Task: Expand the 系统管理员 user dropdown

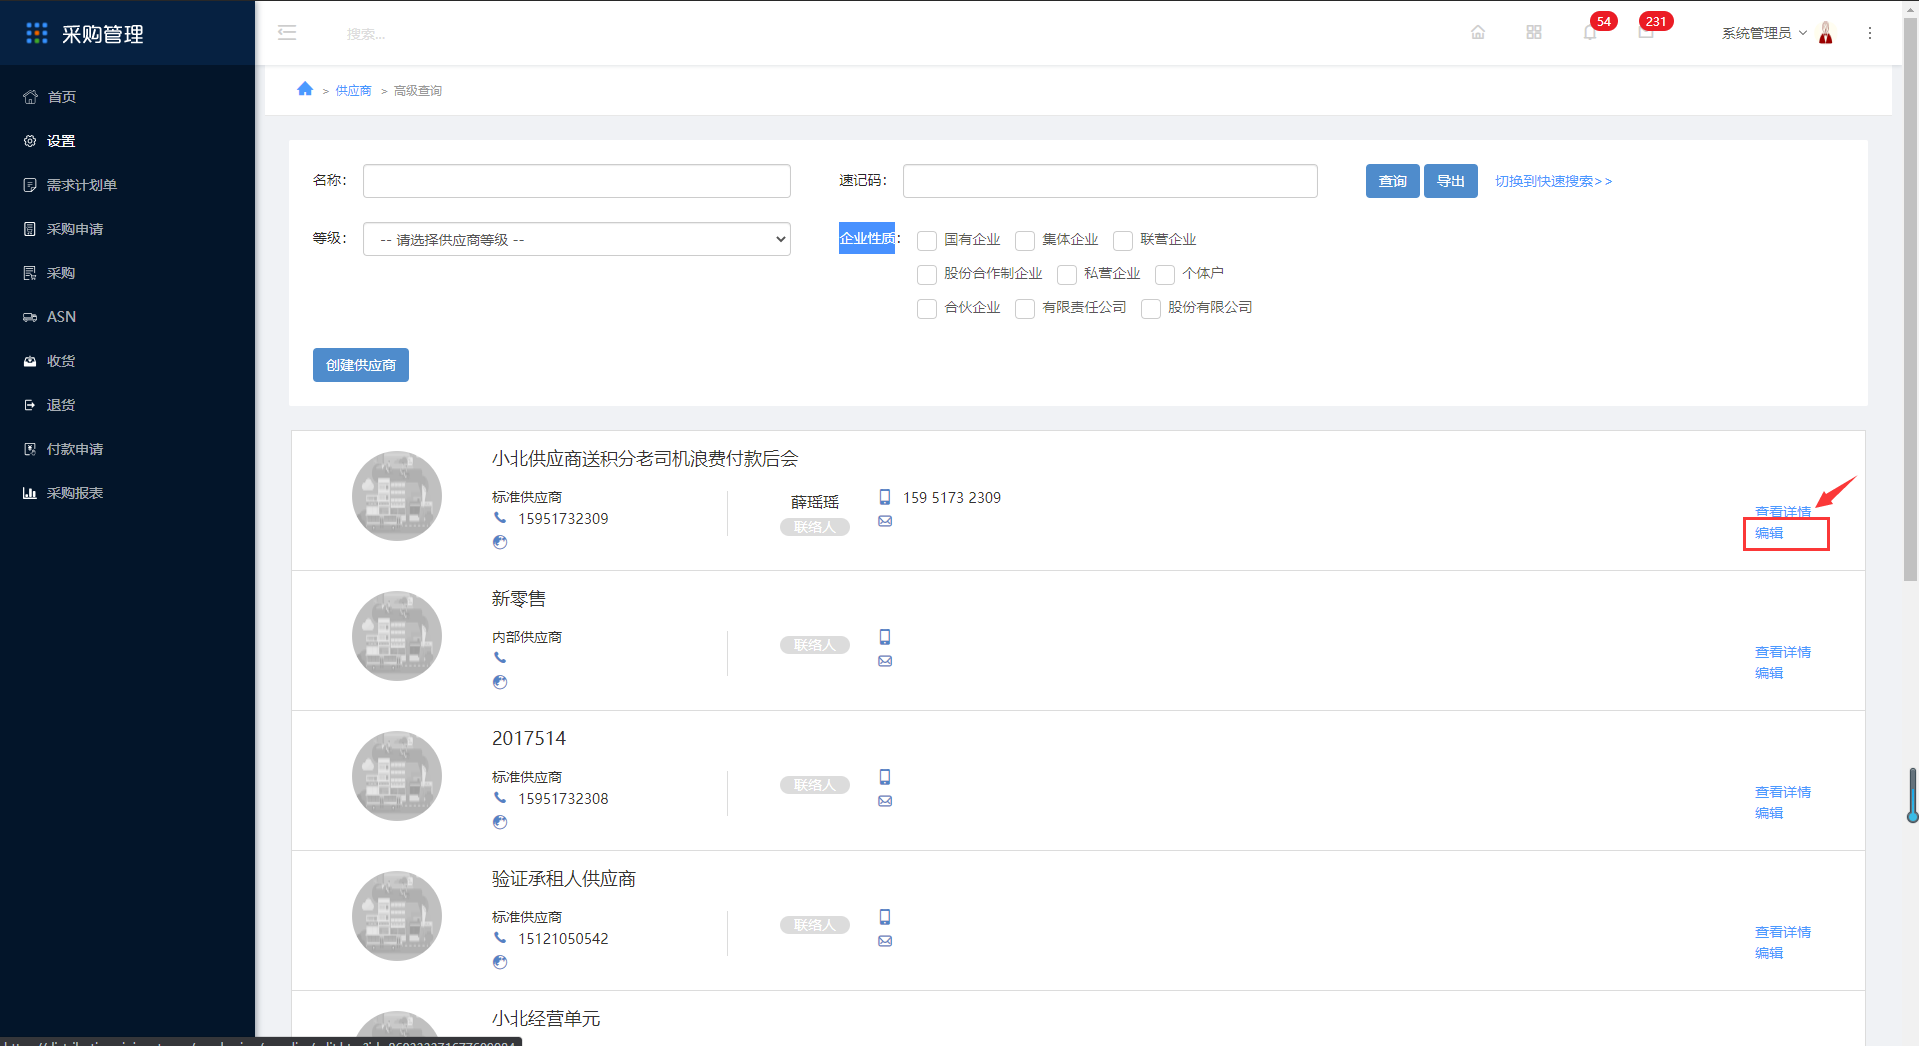Action: tap(1764, 33)
